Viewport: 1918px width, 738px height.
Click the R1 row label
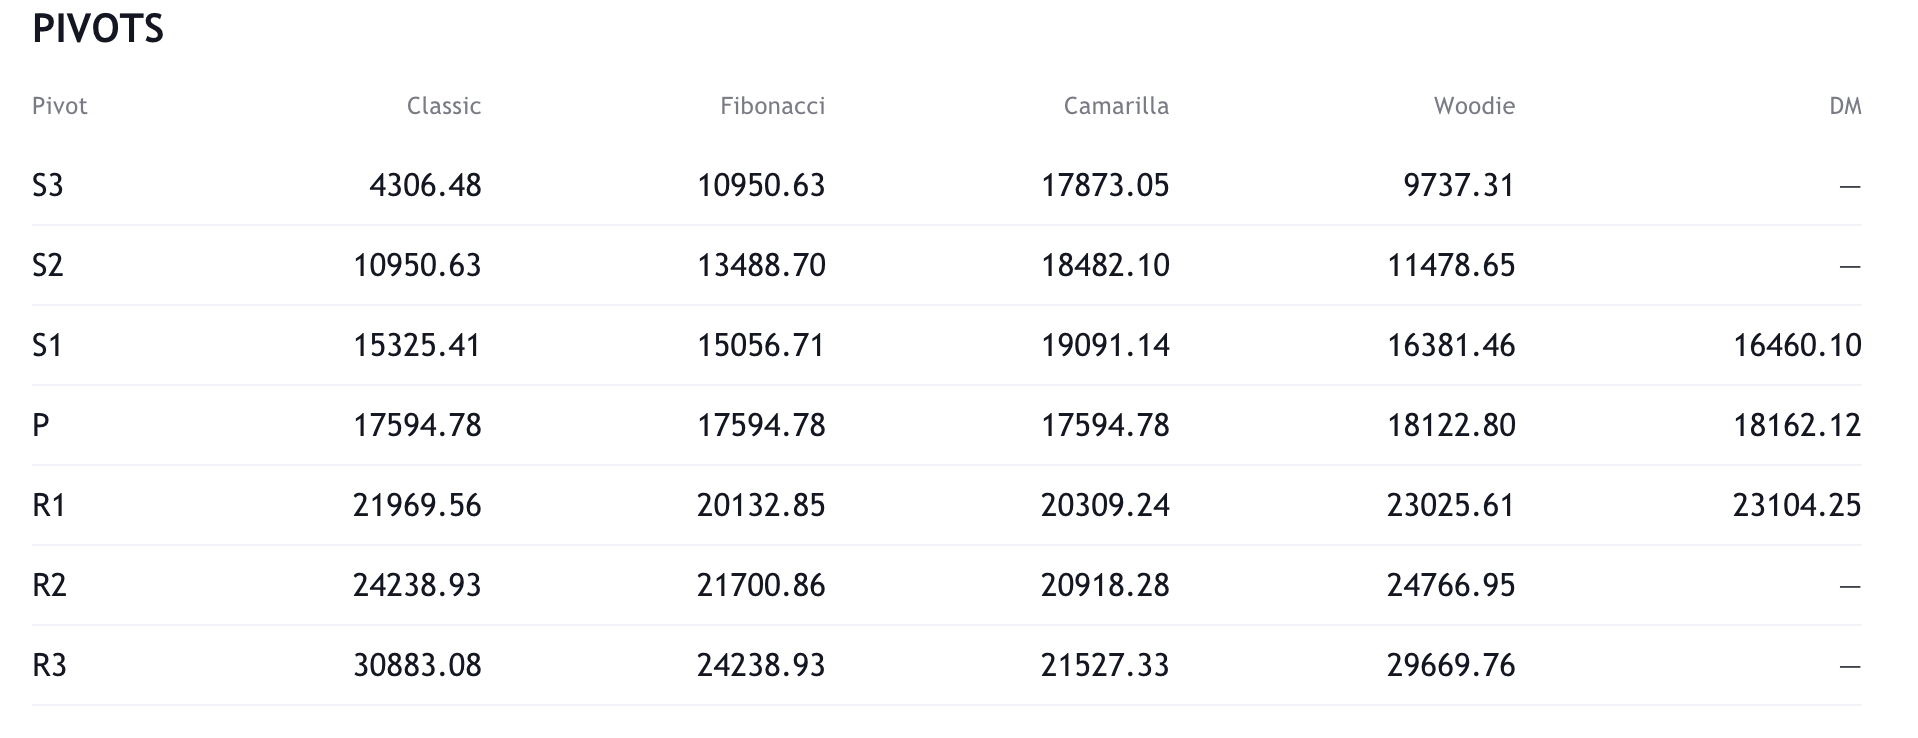click(x=49, y=505)
